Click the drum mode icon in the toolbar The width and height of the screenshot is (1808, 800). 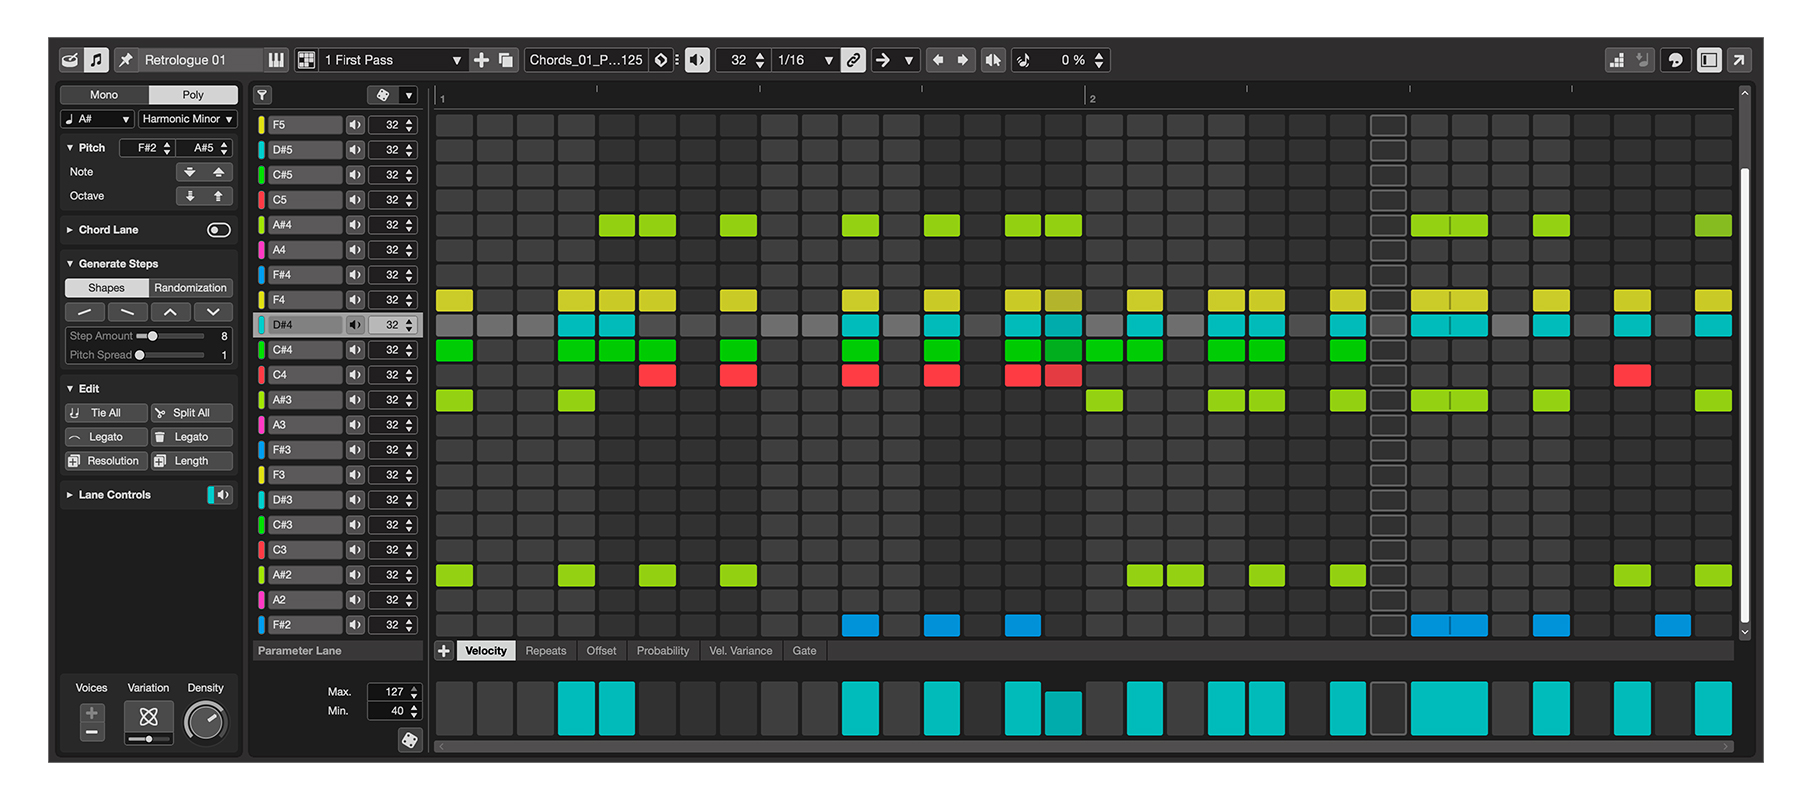coord(69,60)
